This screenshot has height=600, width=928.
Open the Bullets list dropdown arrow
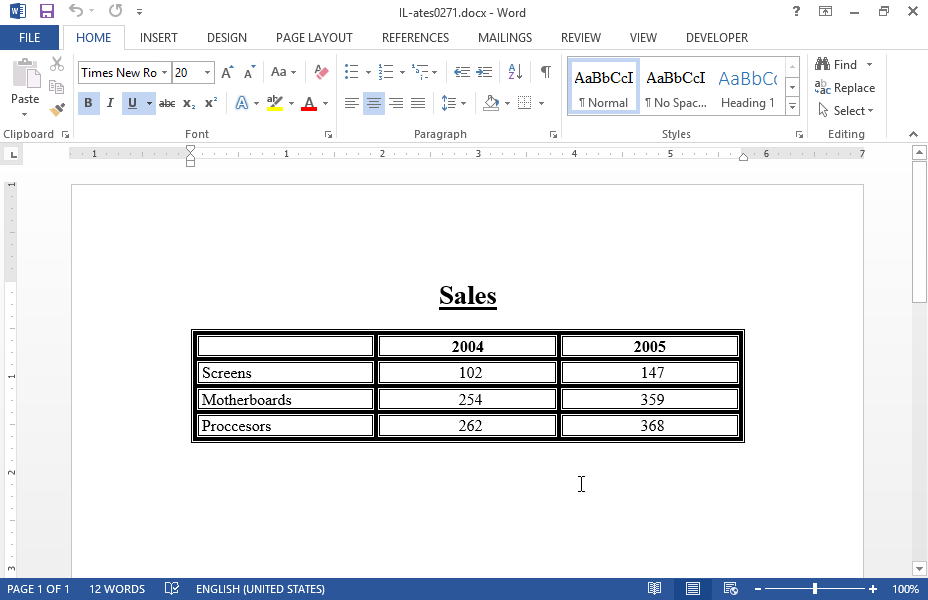pyautogui.click(x=368, y=72)
